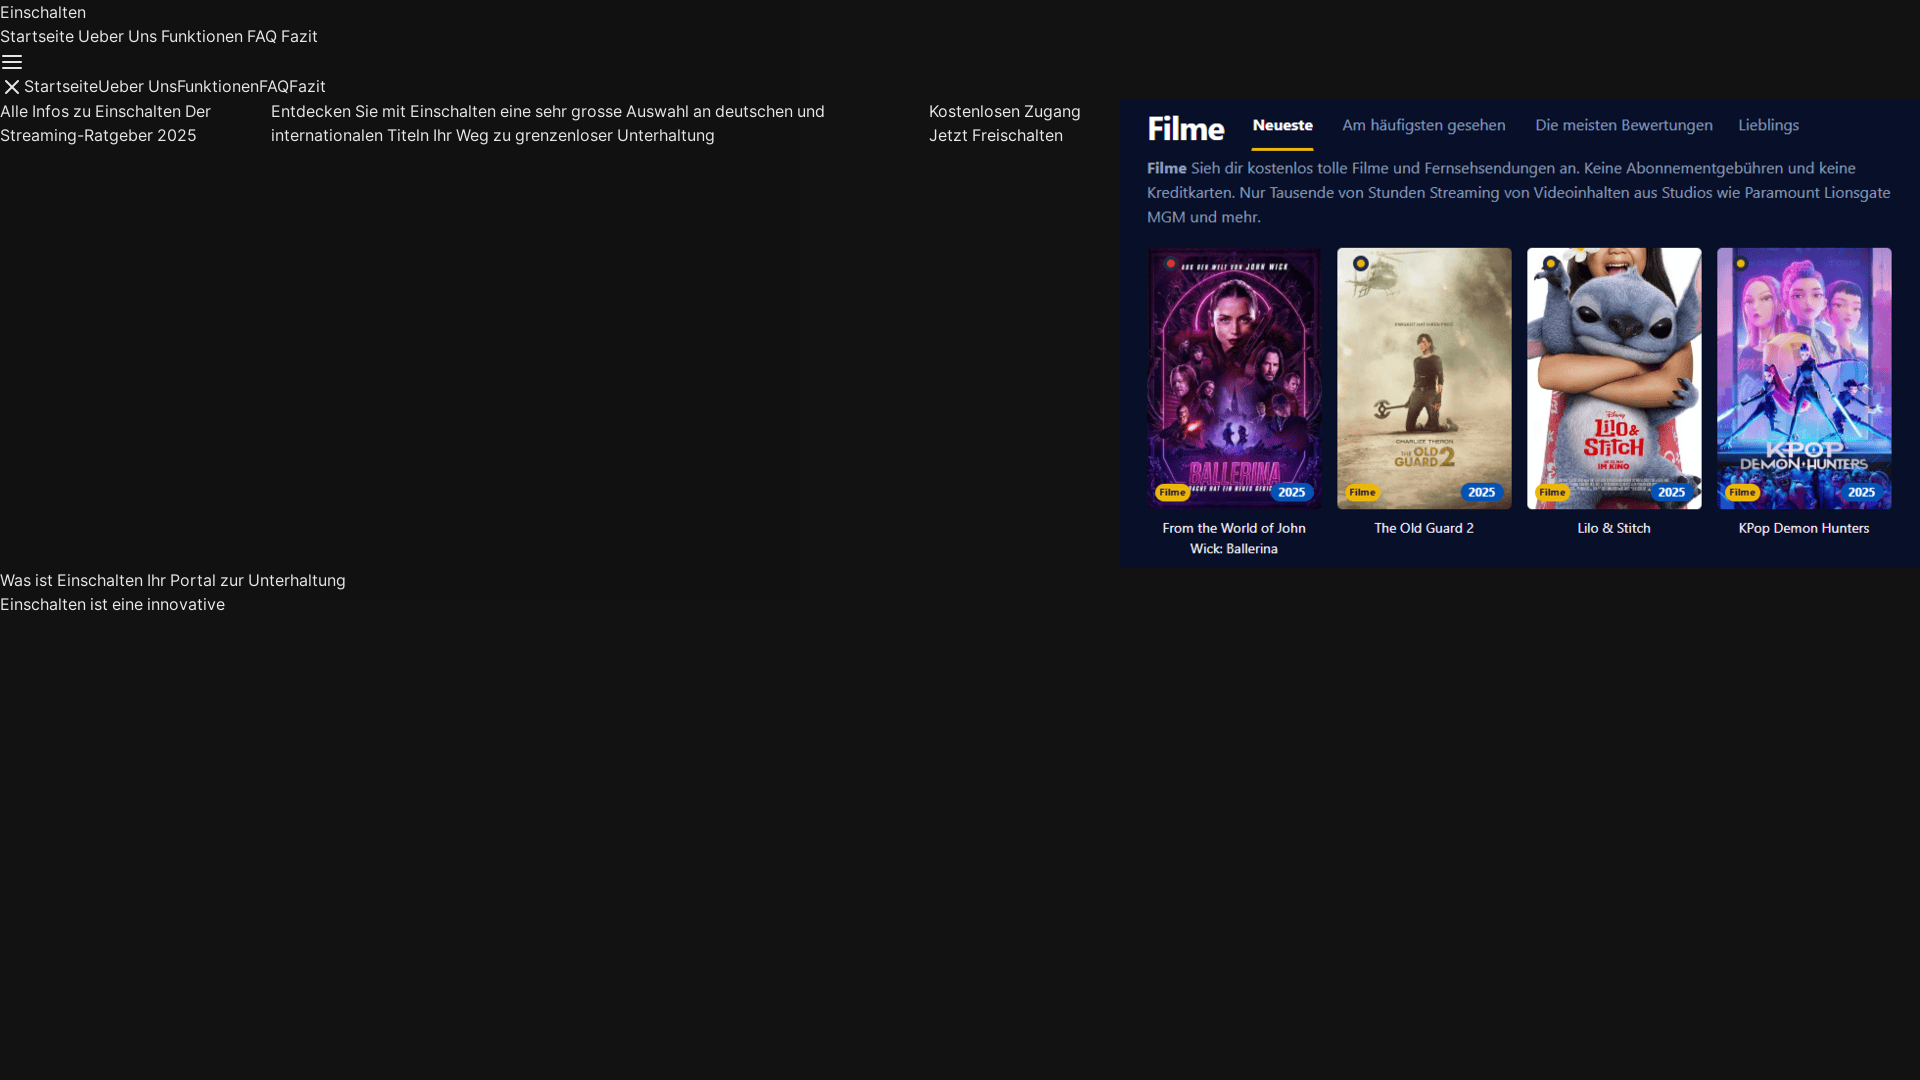Click the Filme badge on Lilo & Stitch poster
This screenshot has height=1080, width=1920.
click(x=1552, y=492)
